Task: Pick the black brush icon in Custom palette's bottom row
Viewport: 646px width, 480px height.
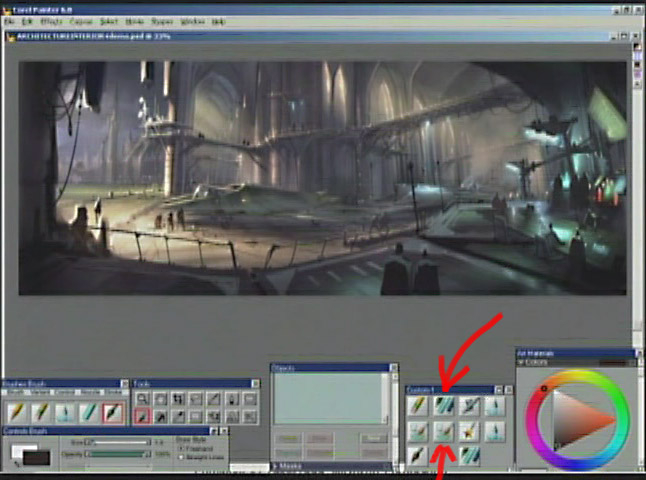Action: point(418,456)
